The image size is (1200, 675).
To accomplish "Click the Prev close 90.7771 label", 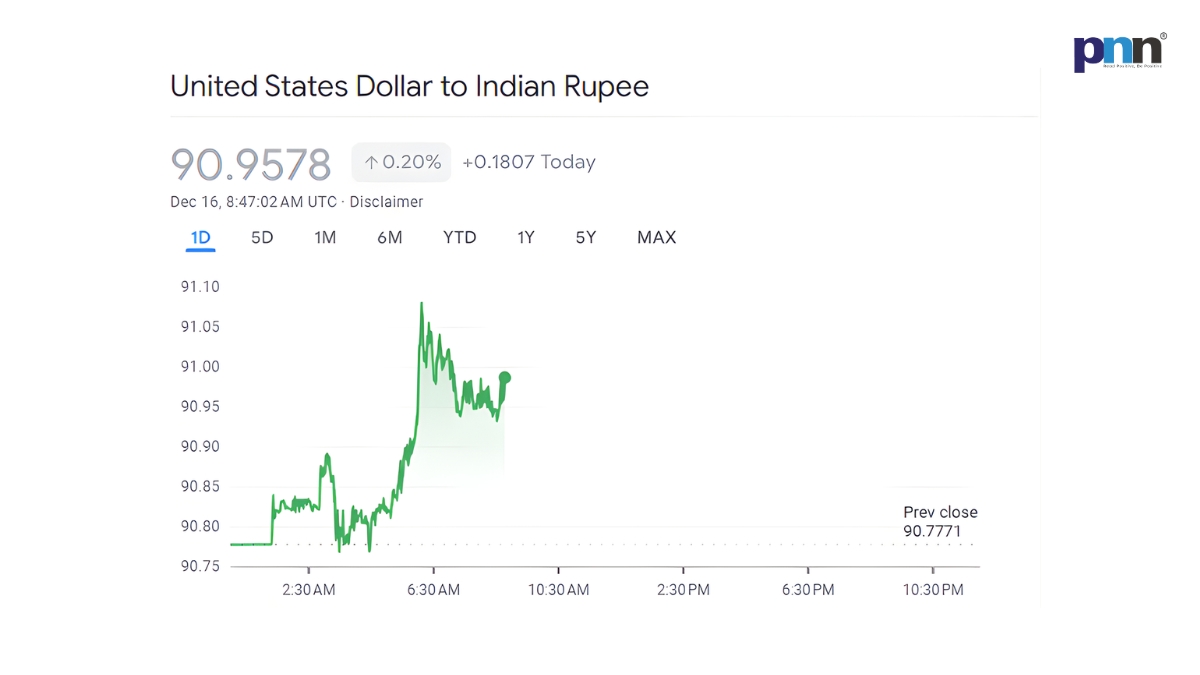I will click(940, 522).
